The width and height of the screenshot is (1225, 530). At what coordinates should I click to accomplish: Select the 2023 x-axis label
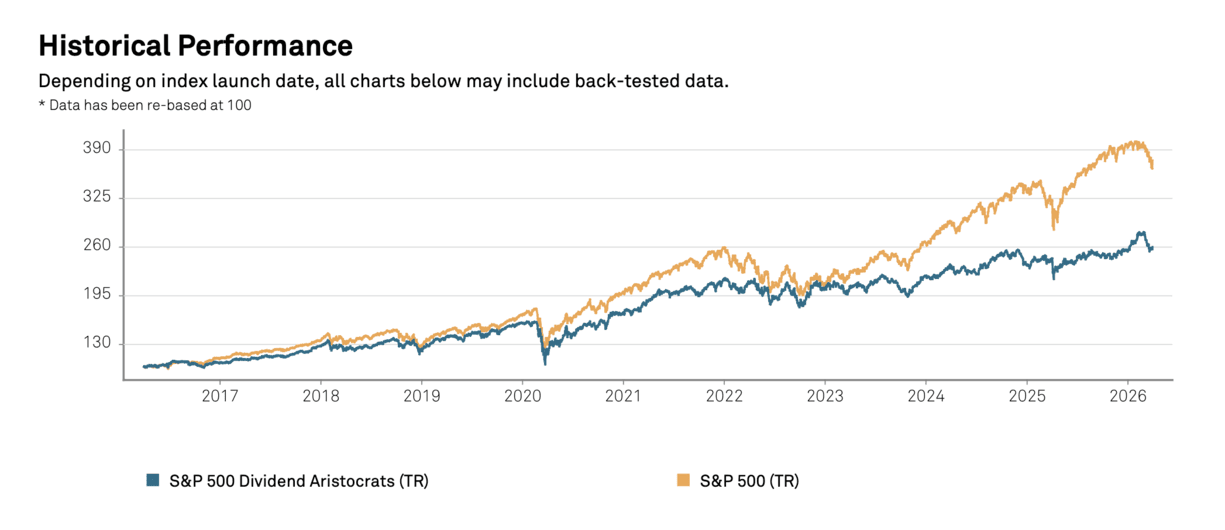tap(824, 396)
